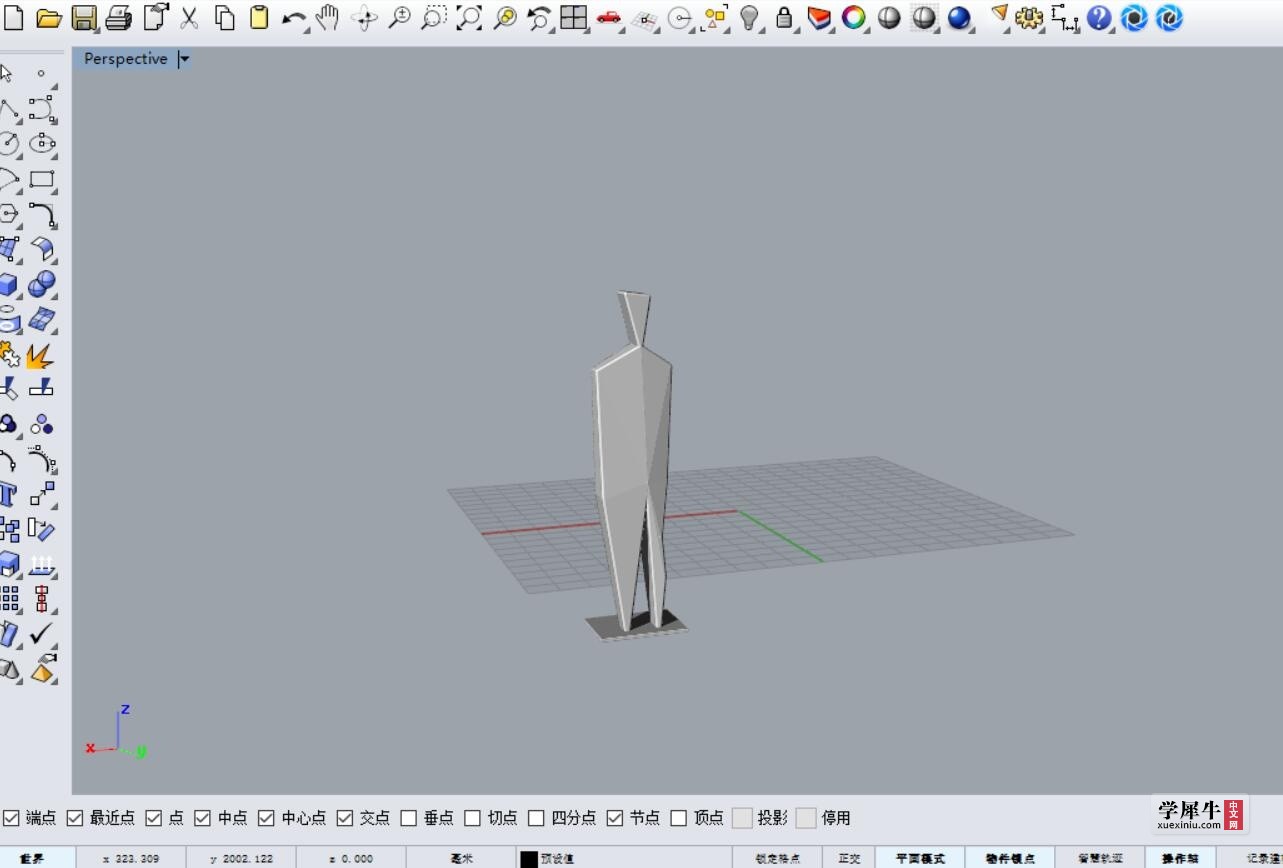The image size is (1283, 868).
Task: Activate the Rotate view tool
Action: tap(363, 18)
